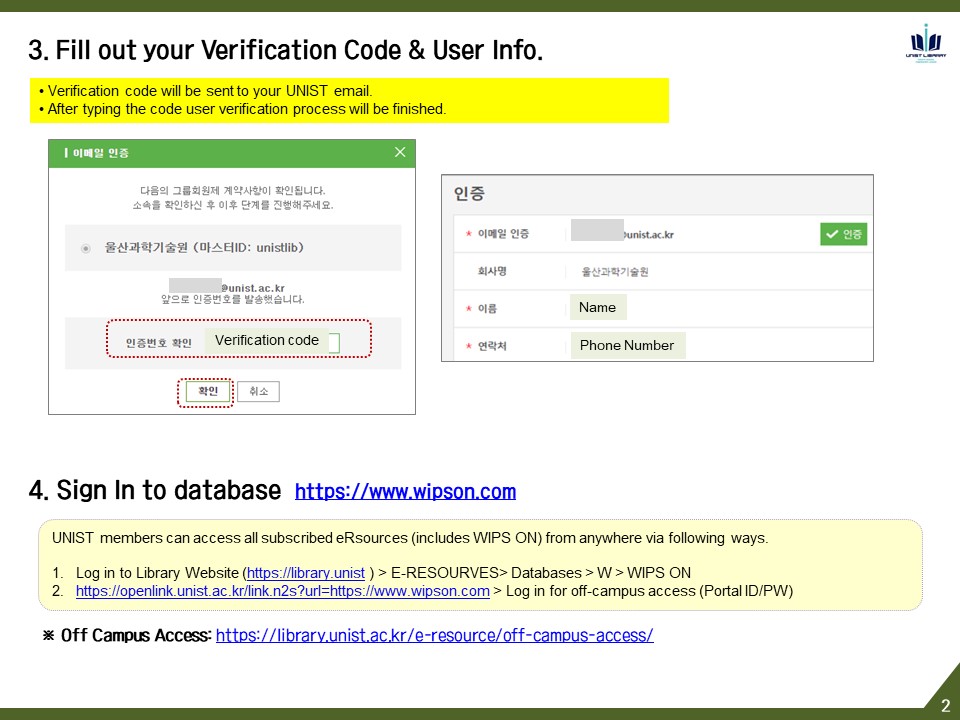Click the green 인증 verify button
Screen dimensions: 960x720
[x=843, y=234]
